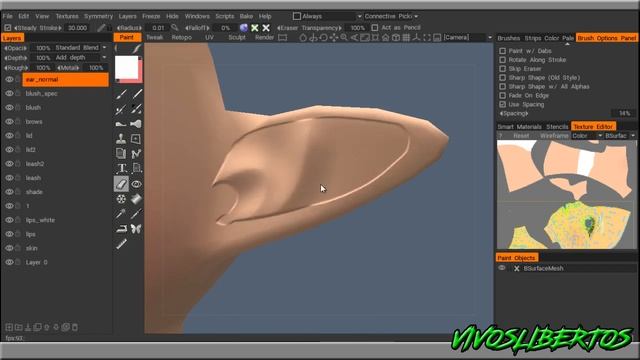
Task: Select the Smudge tool icon
Action: 121,124
